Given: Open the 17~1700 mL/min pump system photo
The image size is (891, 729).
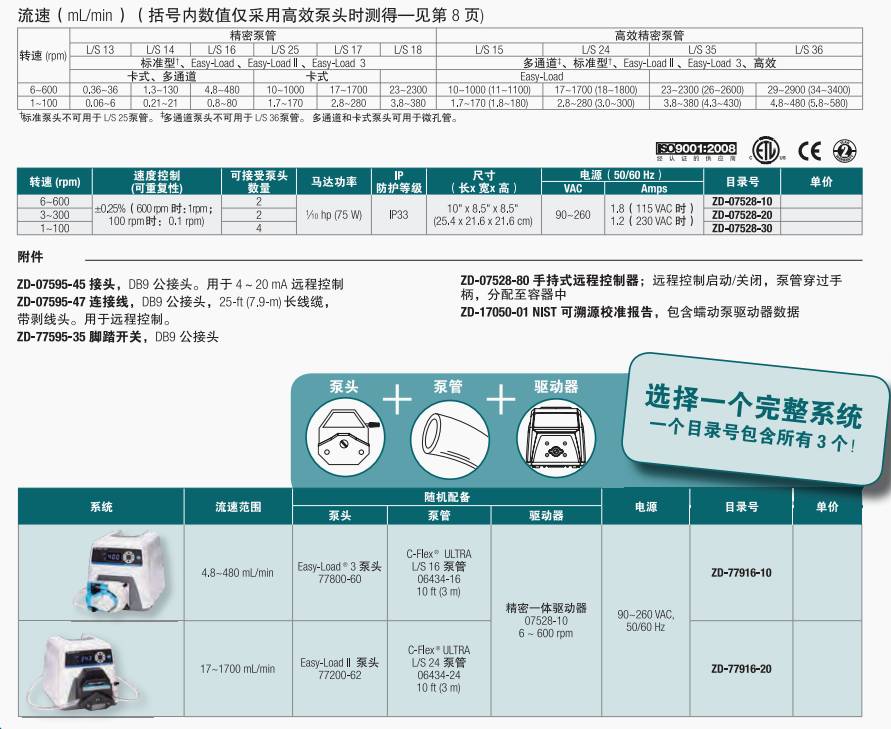Looking at the screenshot, I should (100, 668).
